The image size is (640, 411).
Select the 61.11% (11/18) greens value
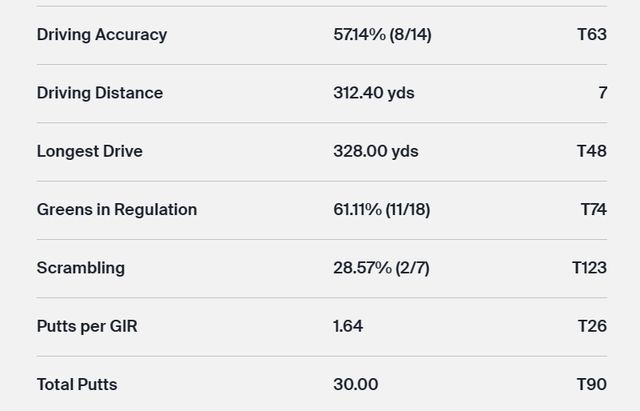tap(381, 209)
